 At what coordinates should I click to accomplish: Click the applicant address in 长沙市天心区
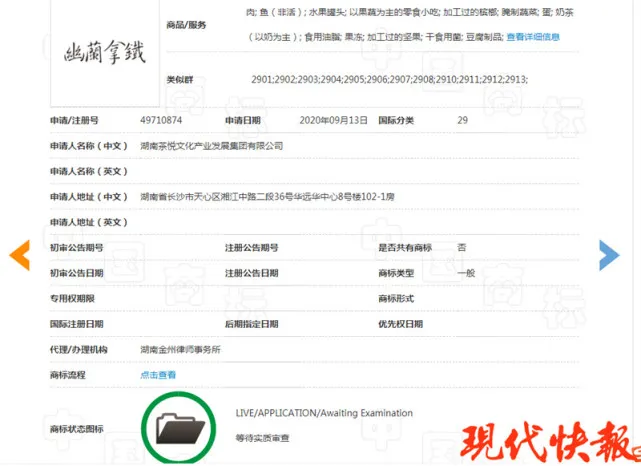[267, 197]
